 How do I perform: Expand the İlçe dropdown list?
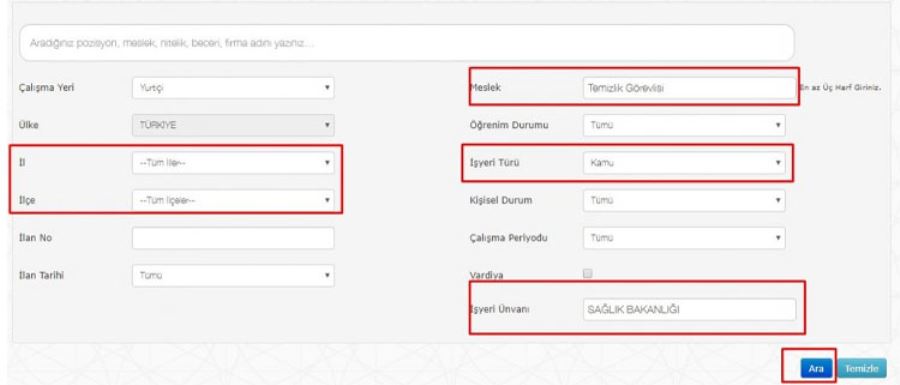pos(233,200)
